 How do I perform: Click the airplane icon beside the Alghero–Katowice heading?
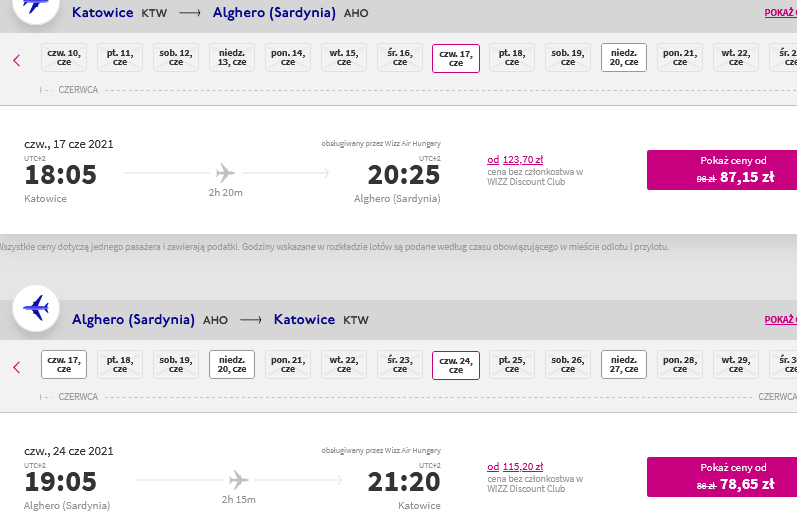tap(36, 309)
